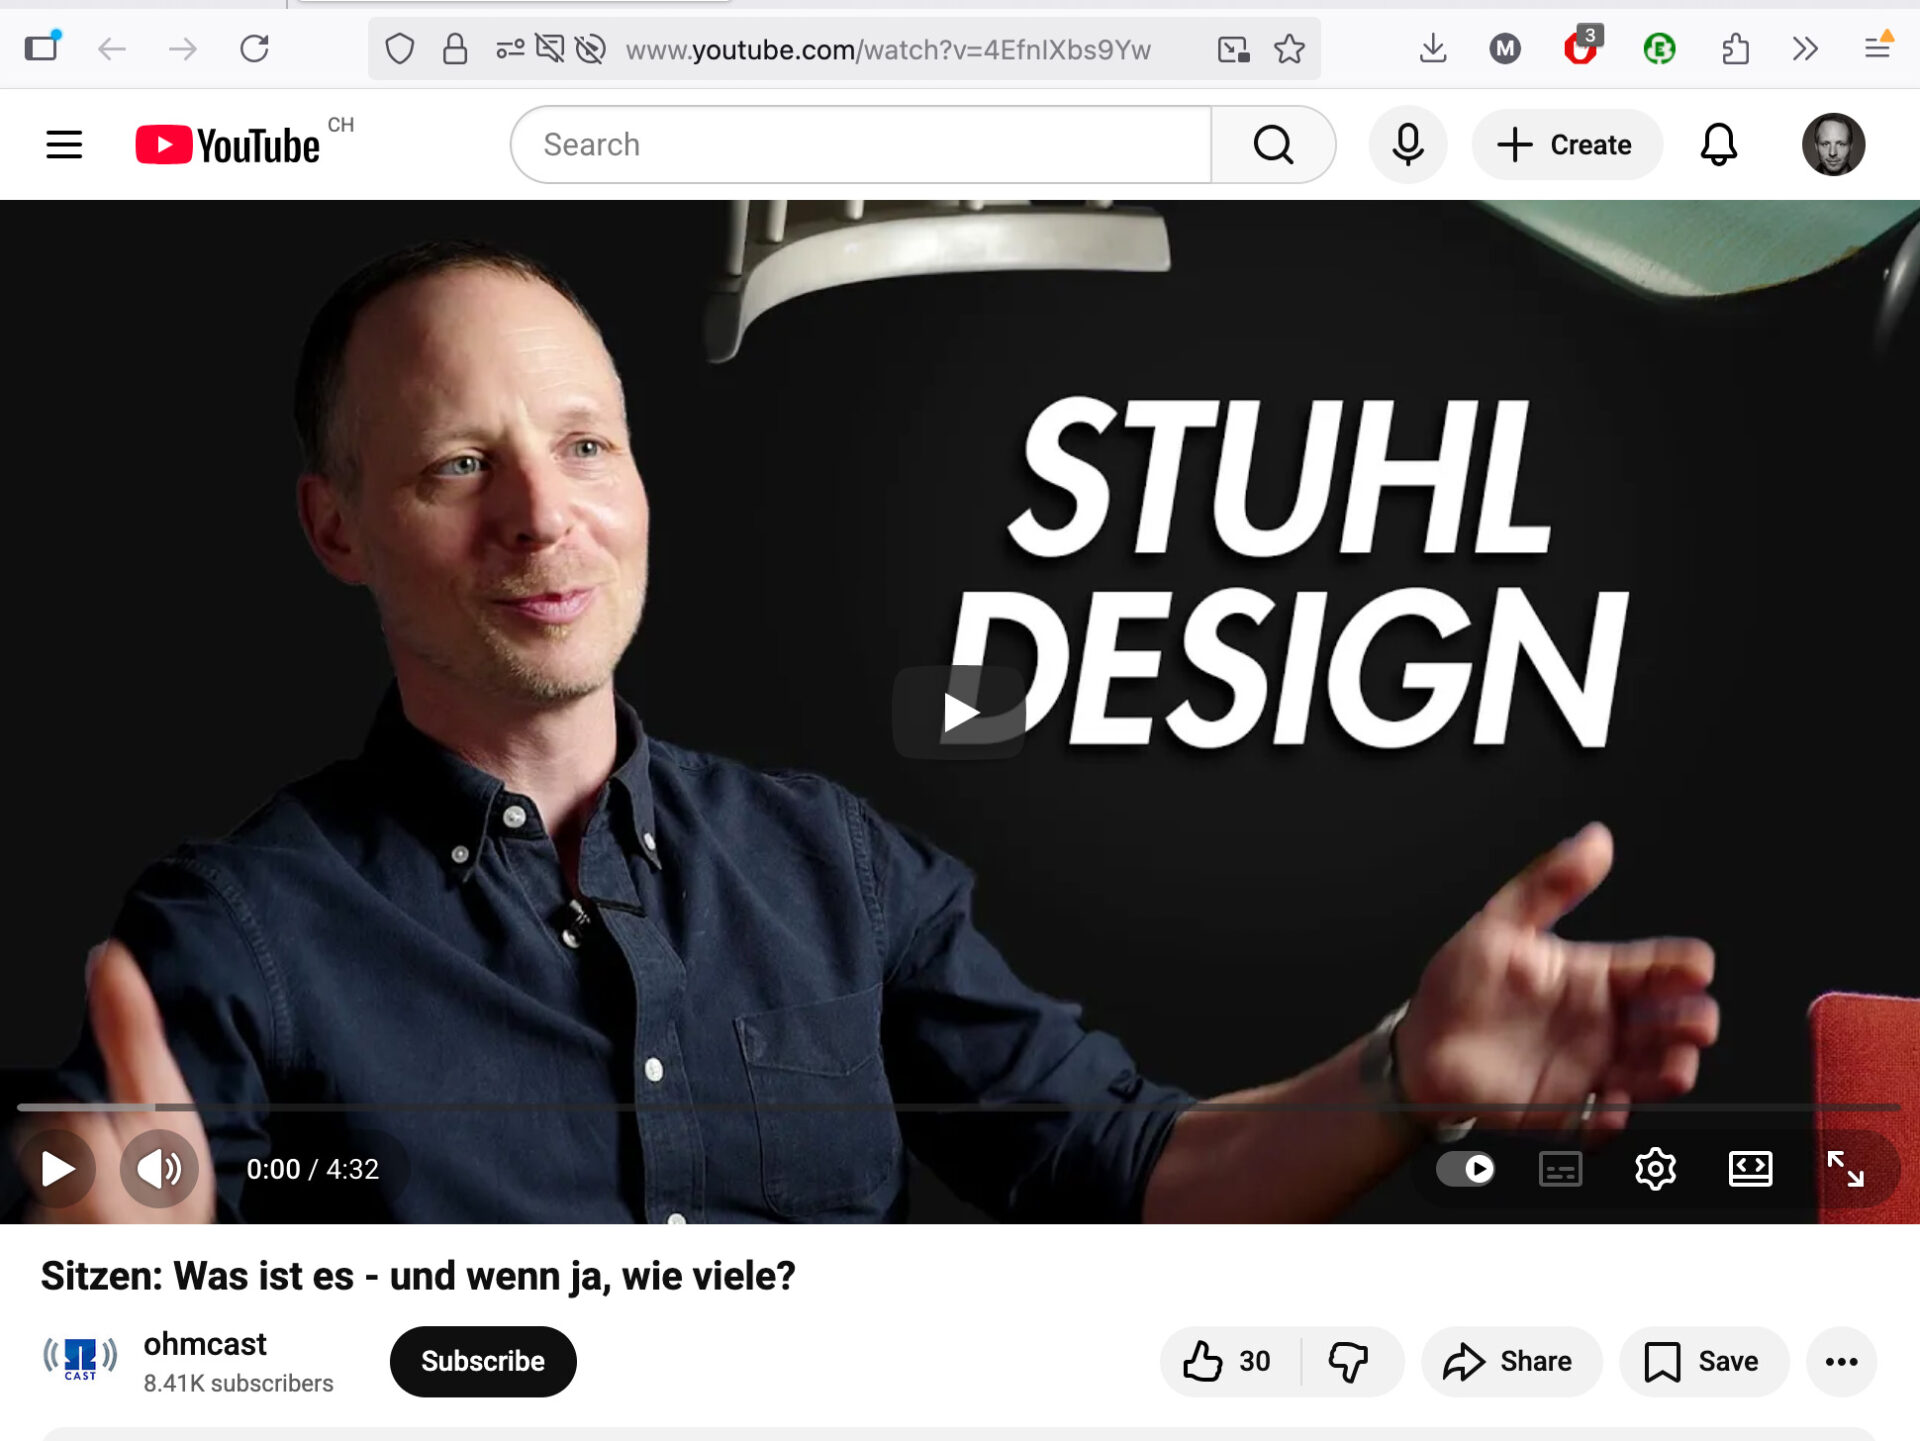
Task: Switch to theater mode
Action: pos(1750,1168)
